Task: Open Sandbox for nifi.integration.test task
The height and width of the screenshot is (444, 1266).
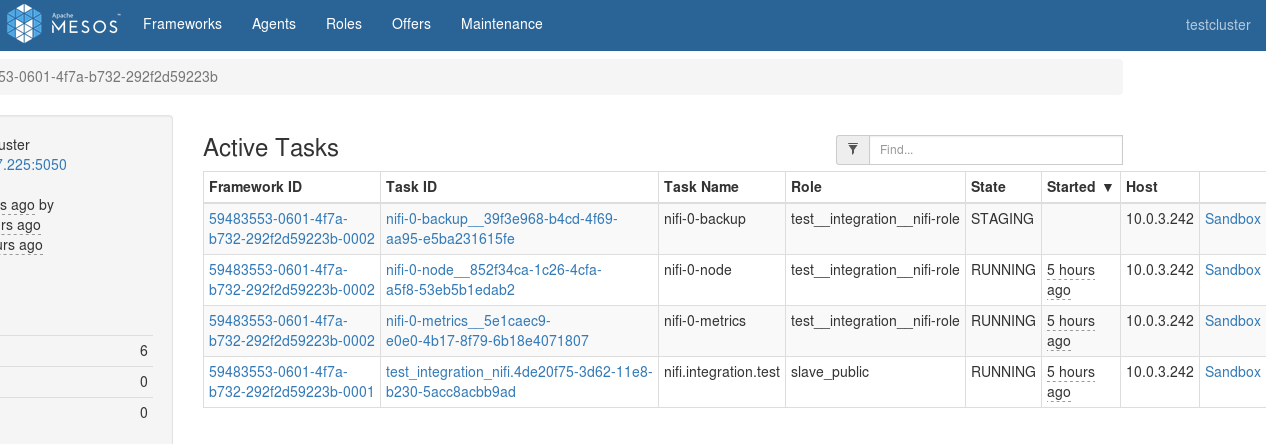Action: (1233, 372)
